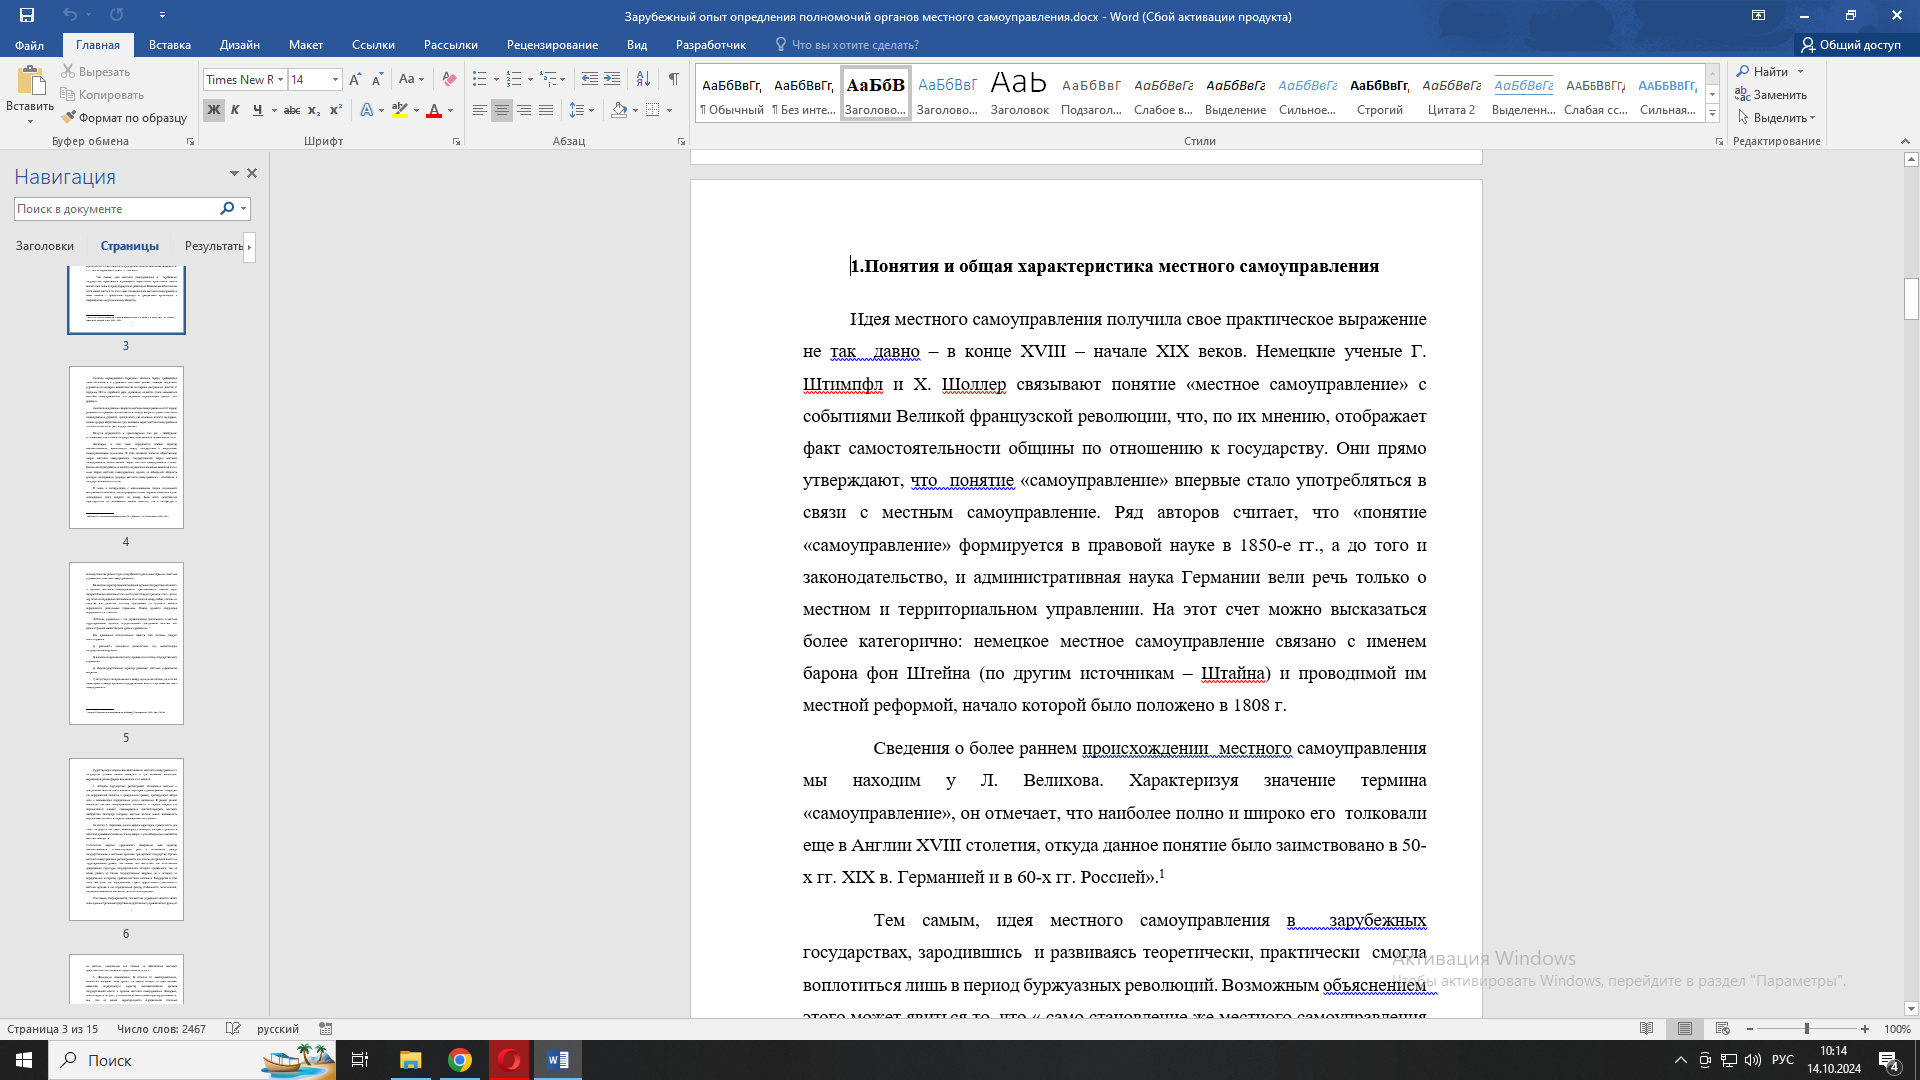Toggle show paragraph marks
1920x1080 pixels.
pyautogui.click(x=674, y=80)
